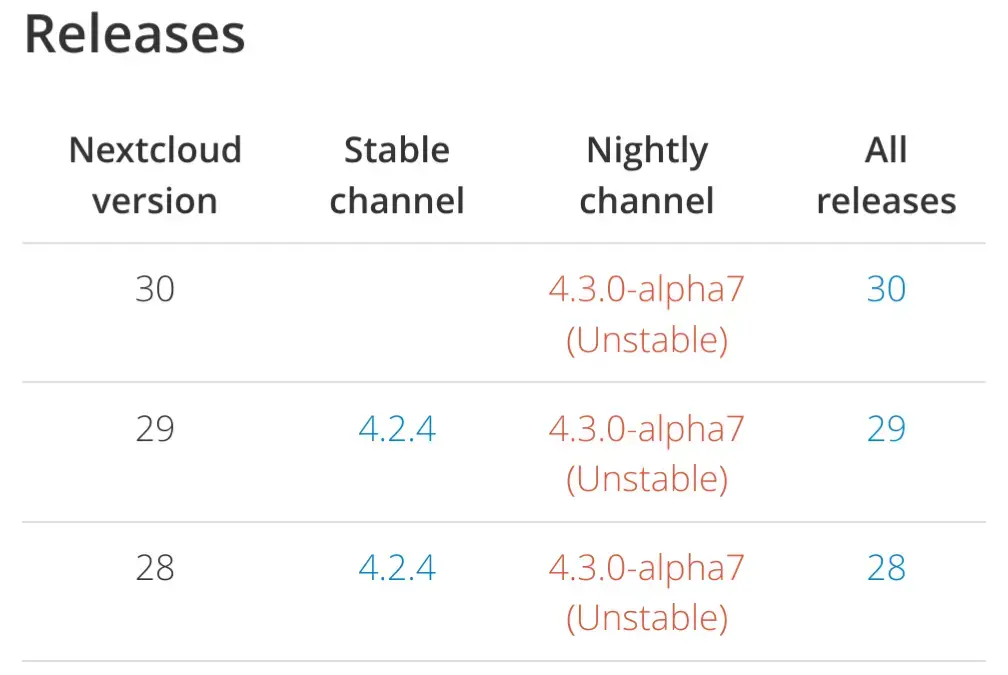Open nightly 4.3.0-alpha7 for Nextcloud 29

coord(647,428)
